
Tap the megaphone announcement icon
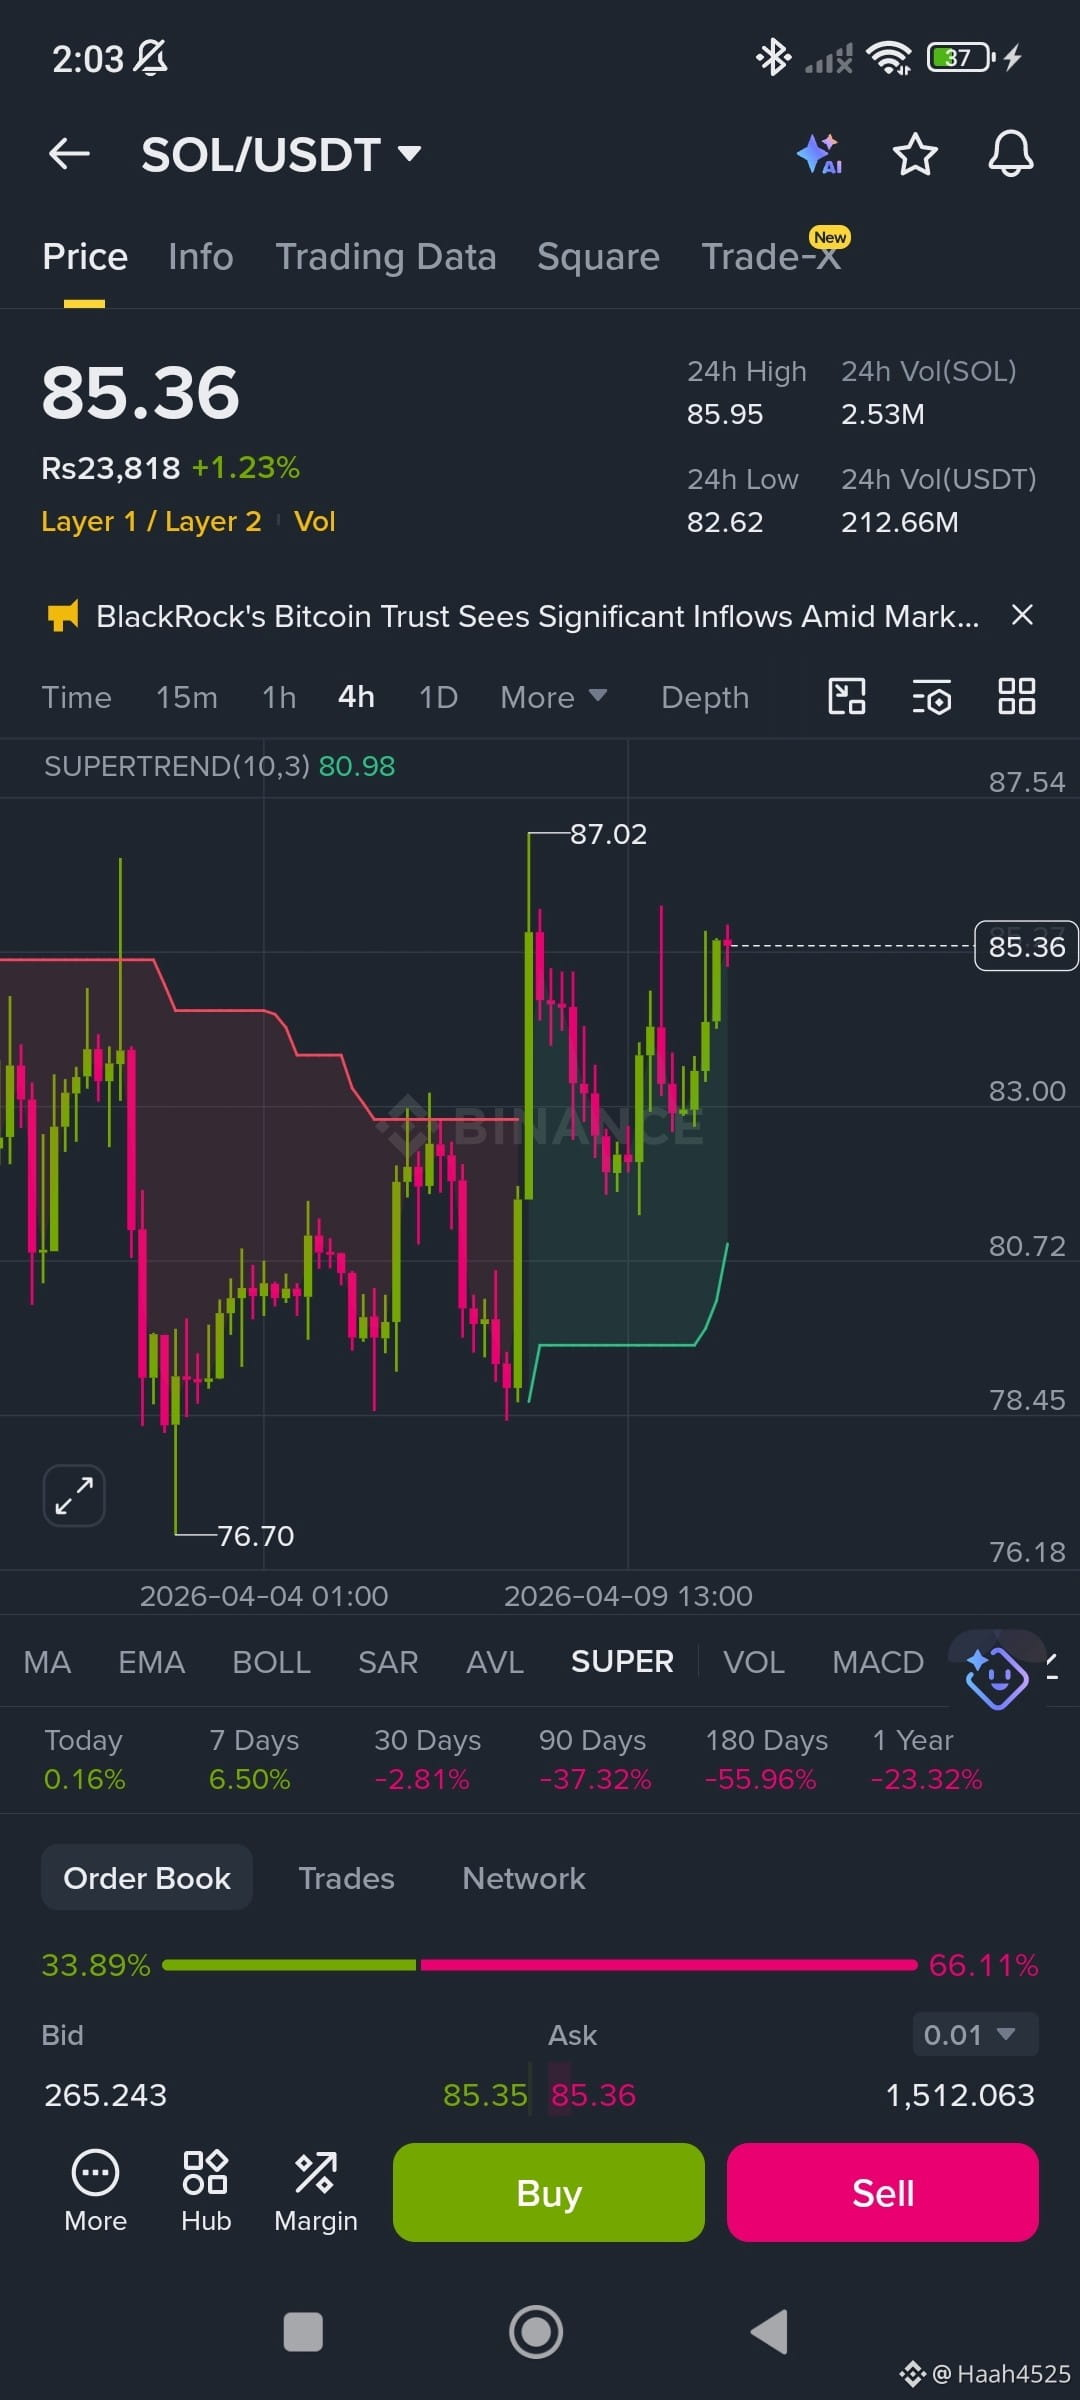(x=63, y=616)
